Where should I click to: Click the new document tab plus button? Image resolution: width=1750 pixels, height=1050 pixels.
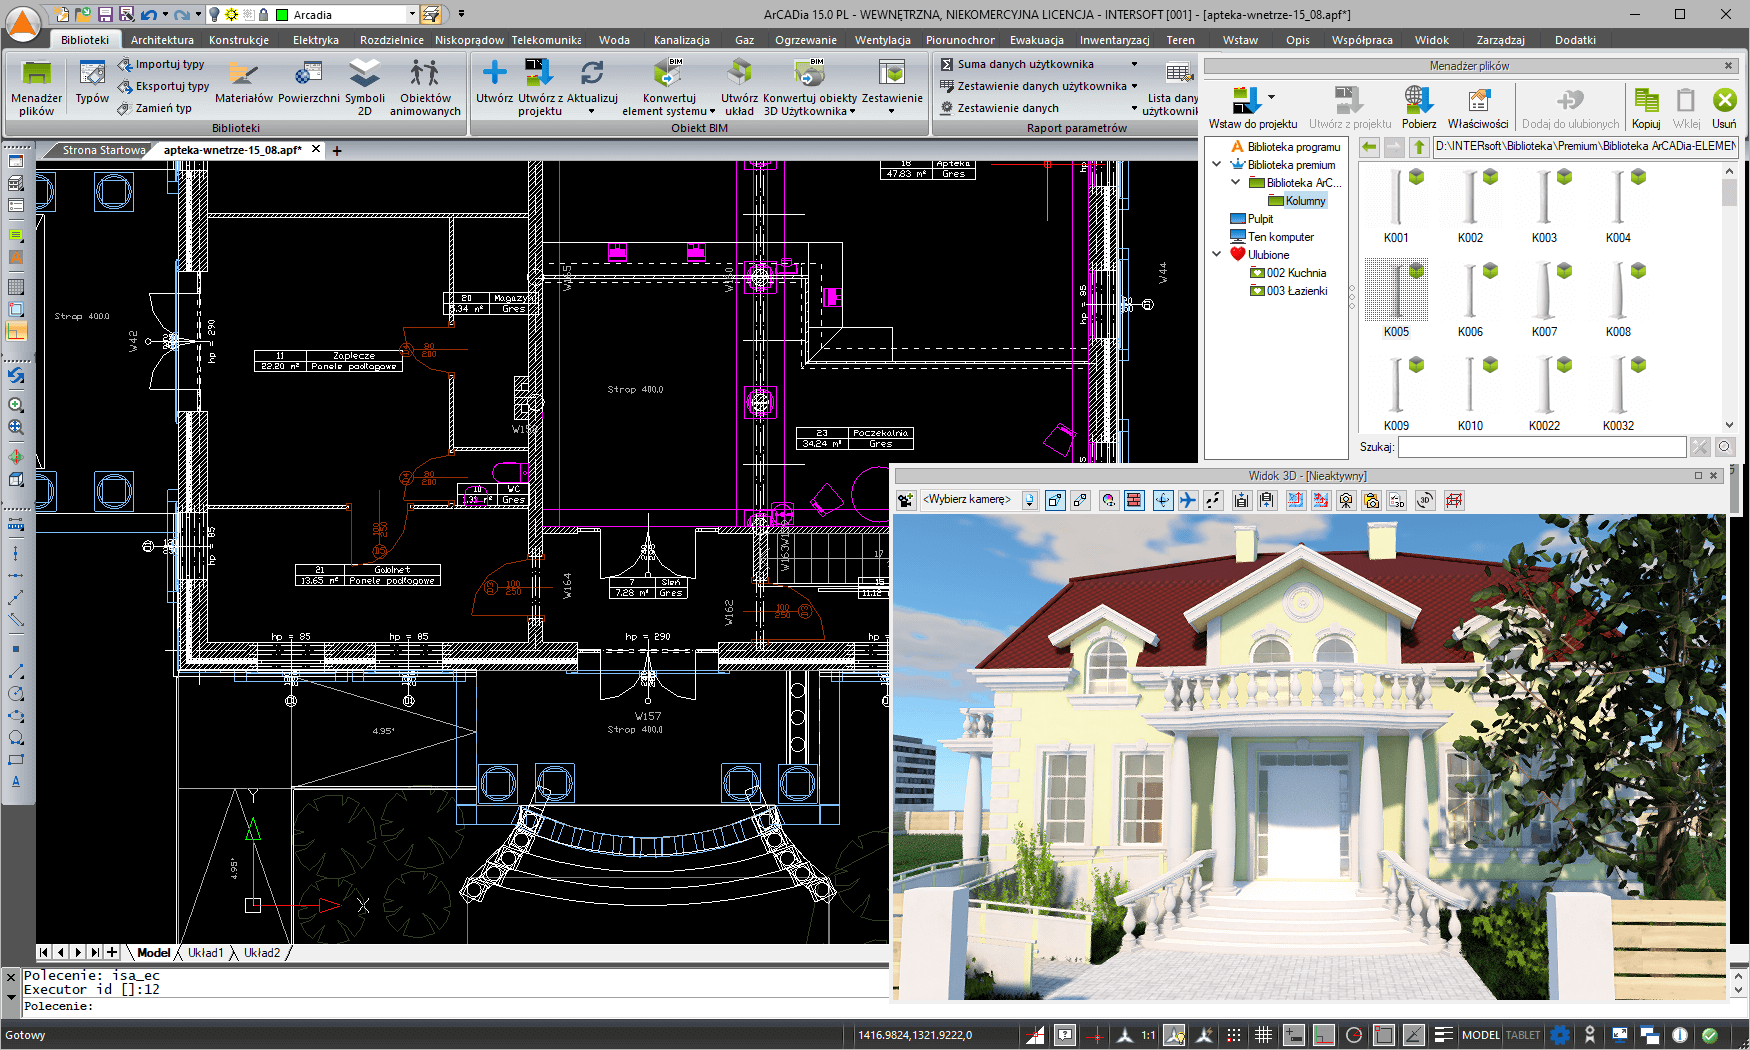[x=337, y=151]
